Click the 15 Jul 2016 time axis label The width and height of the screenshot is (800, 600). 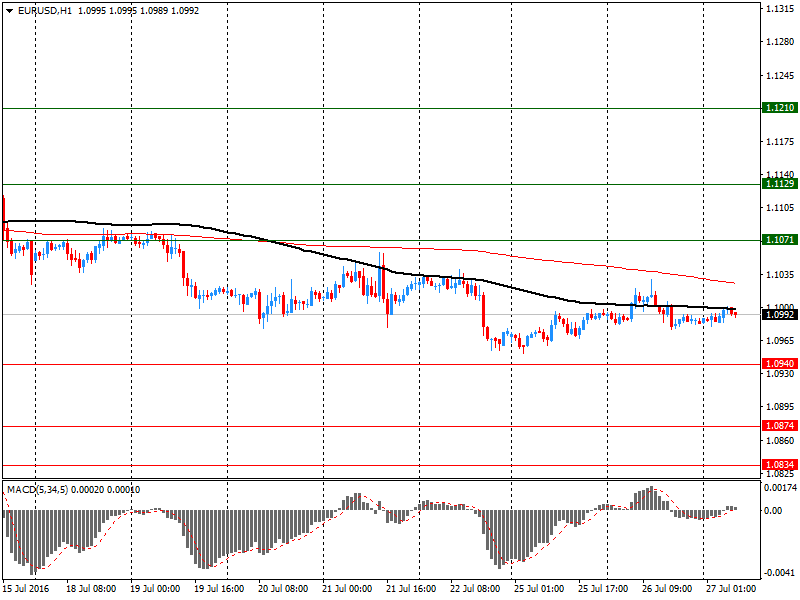(26, 589)
